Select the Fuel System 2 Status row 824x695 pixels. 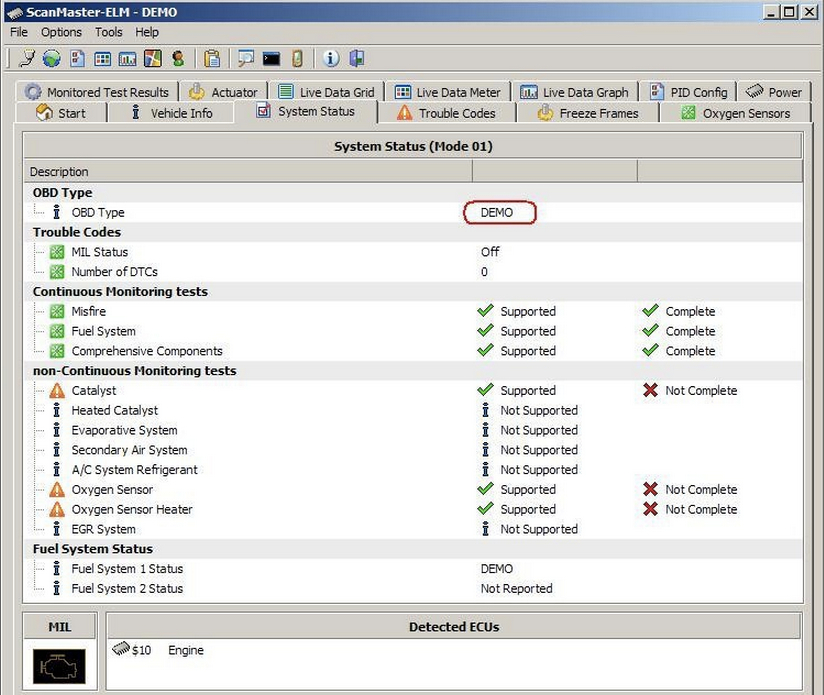(413, 588)
